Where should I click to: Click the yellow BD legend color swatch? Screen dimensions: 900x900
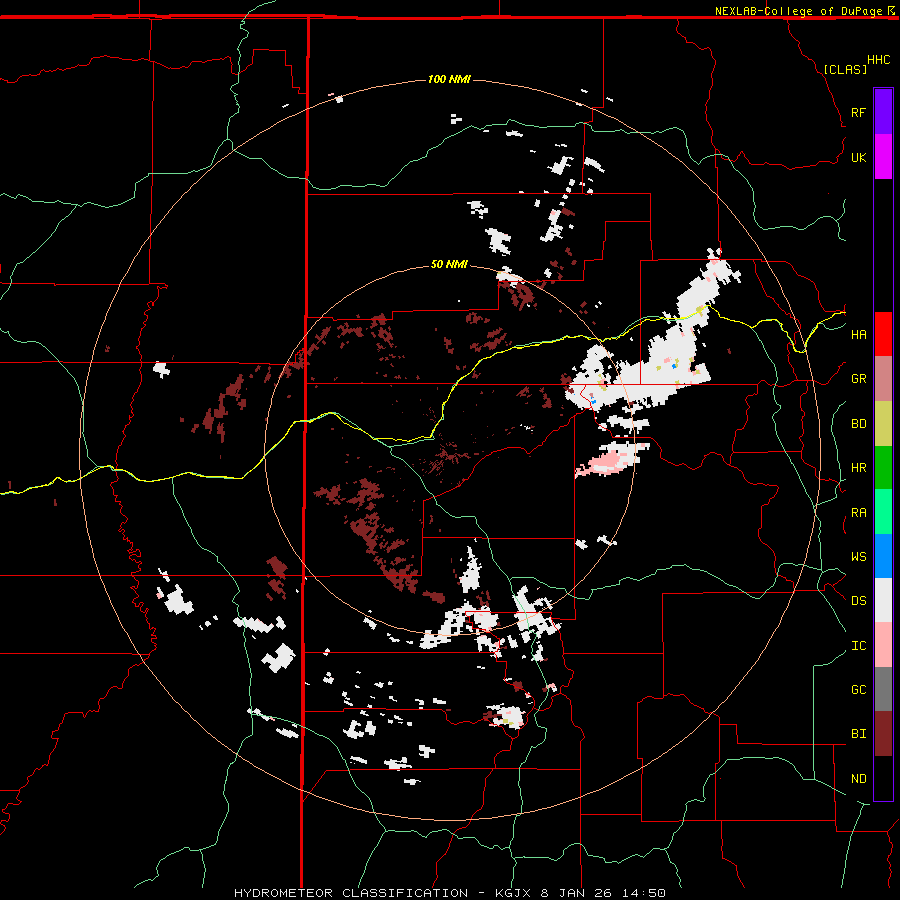click(x=883, y=424)
